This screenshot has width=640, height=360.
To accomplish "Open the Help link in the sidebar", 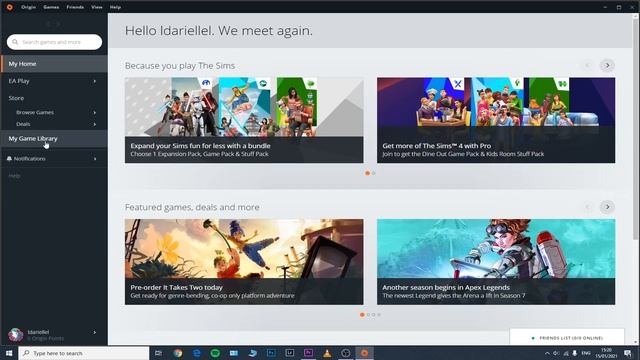I will 14,176.
